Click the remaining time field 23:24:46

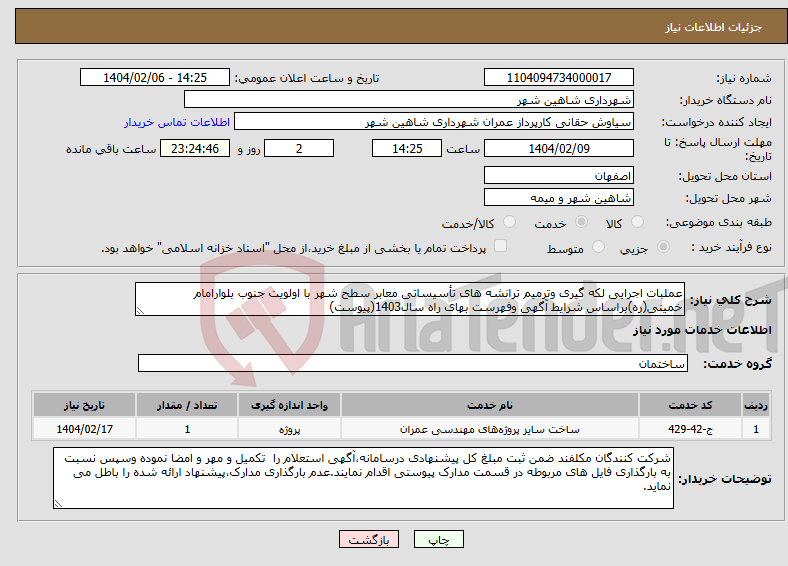click(x=195, y=148)
